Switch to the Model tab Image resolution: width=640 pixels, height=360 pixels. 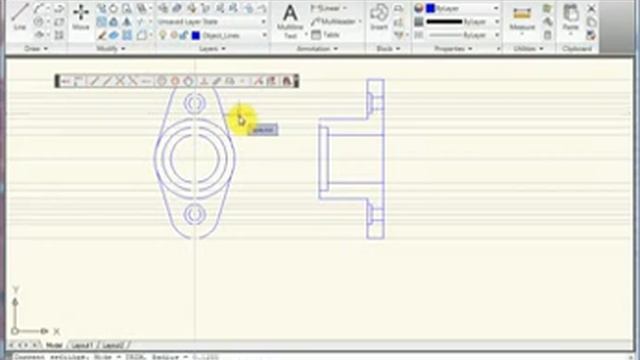click(54, 345)
